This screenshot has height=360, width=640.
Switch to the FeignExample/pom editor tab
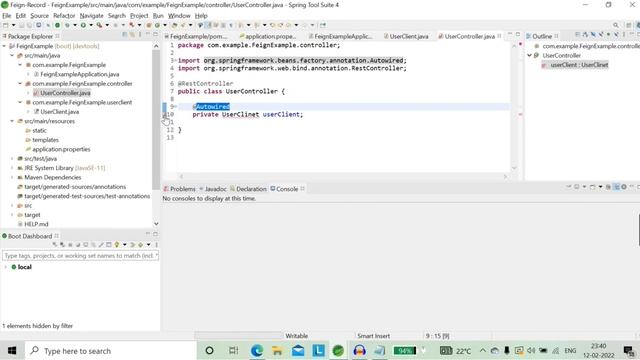[195, 36]
